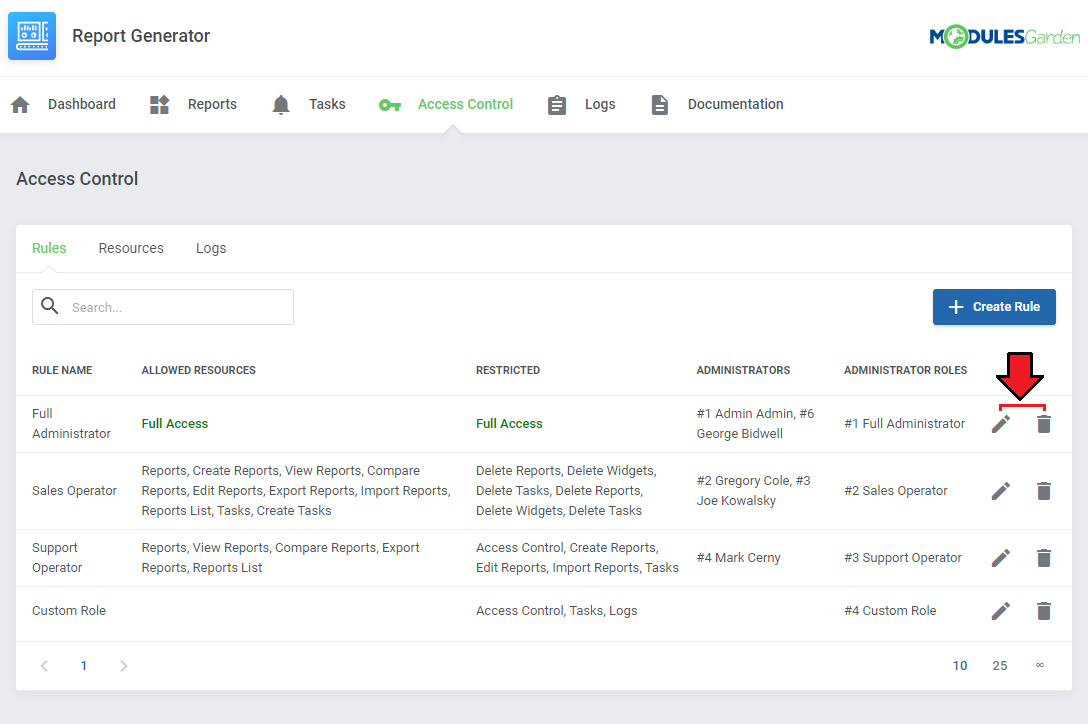
Task: Click '#4 Custom Role' role cell
Action: coord(890,611)
